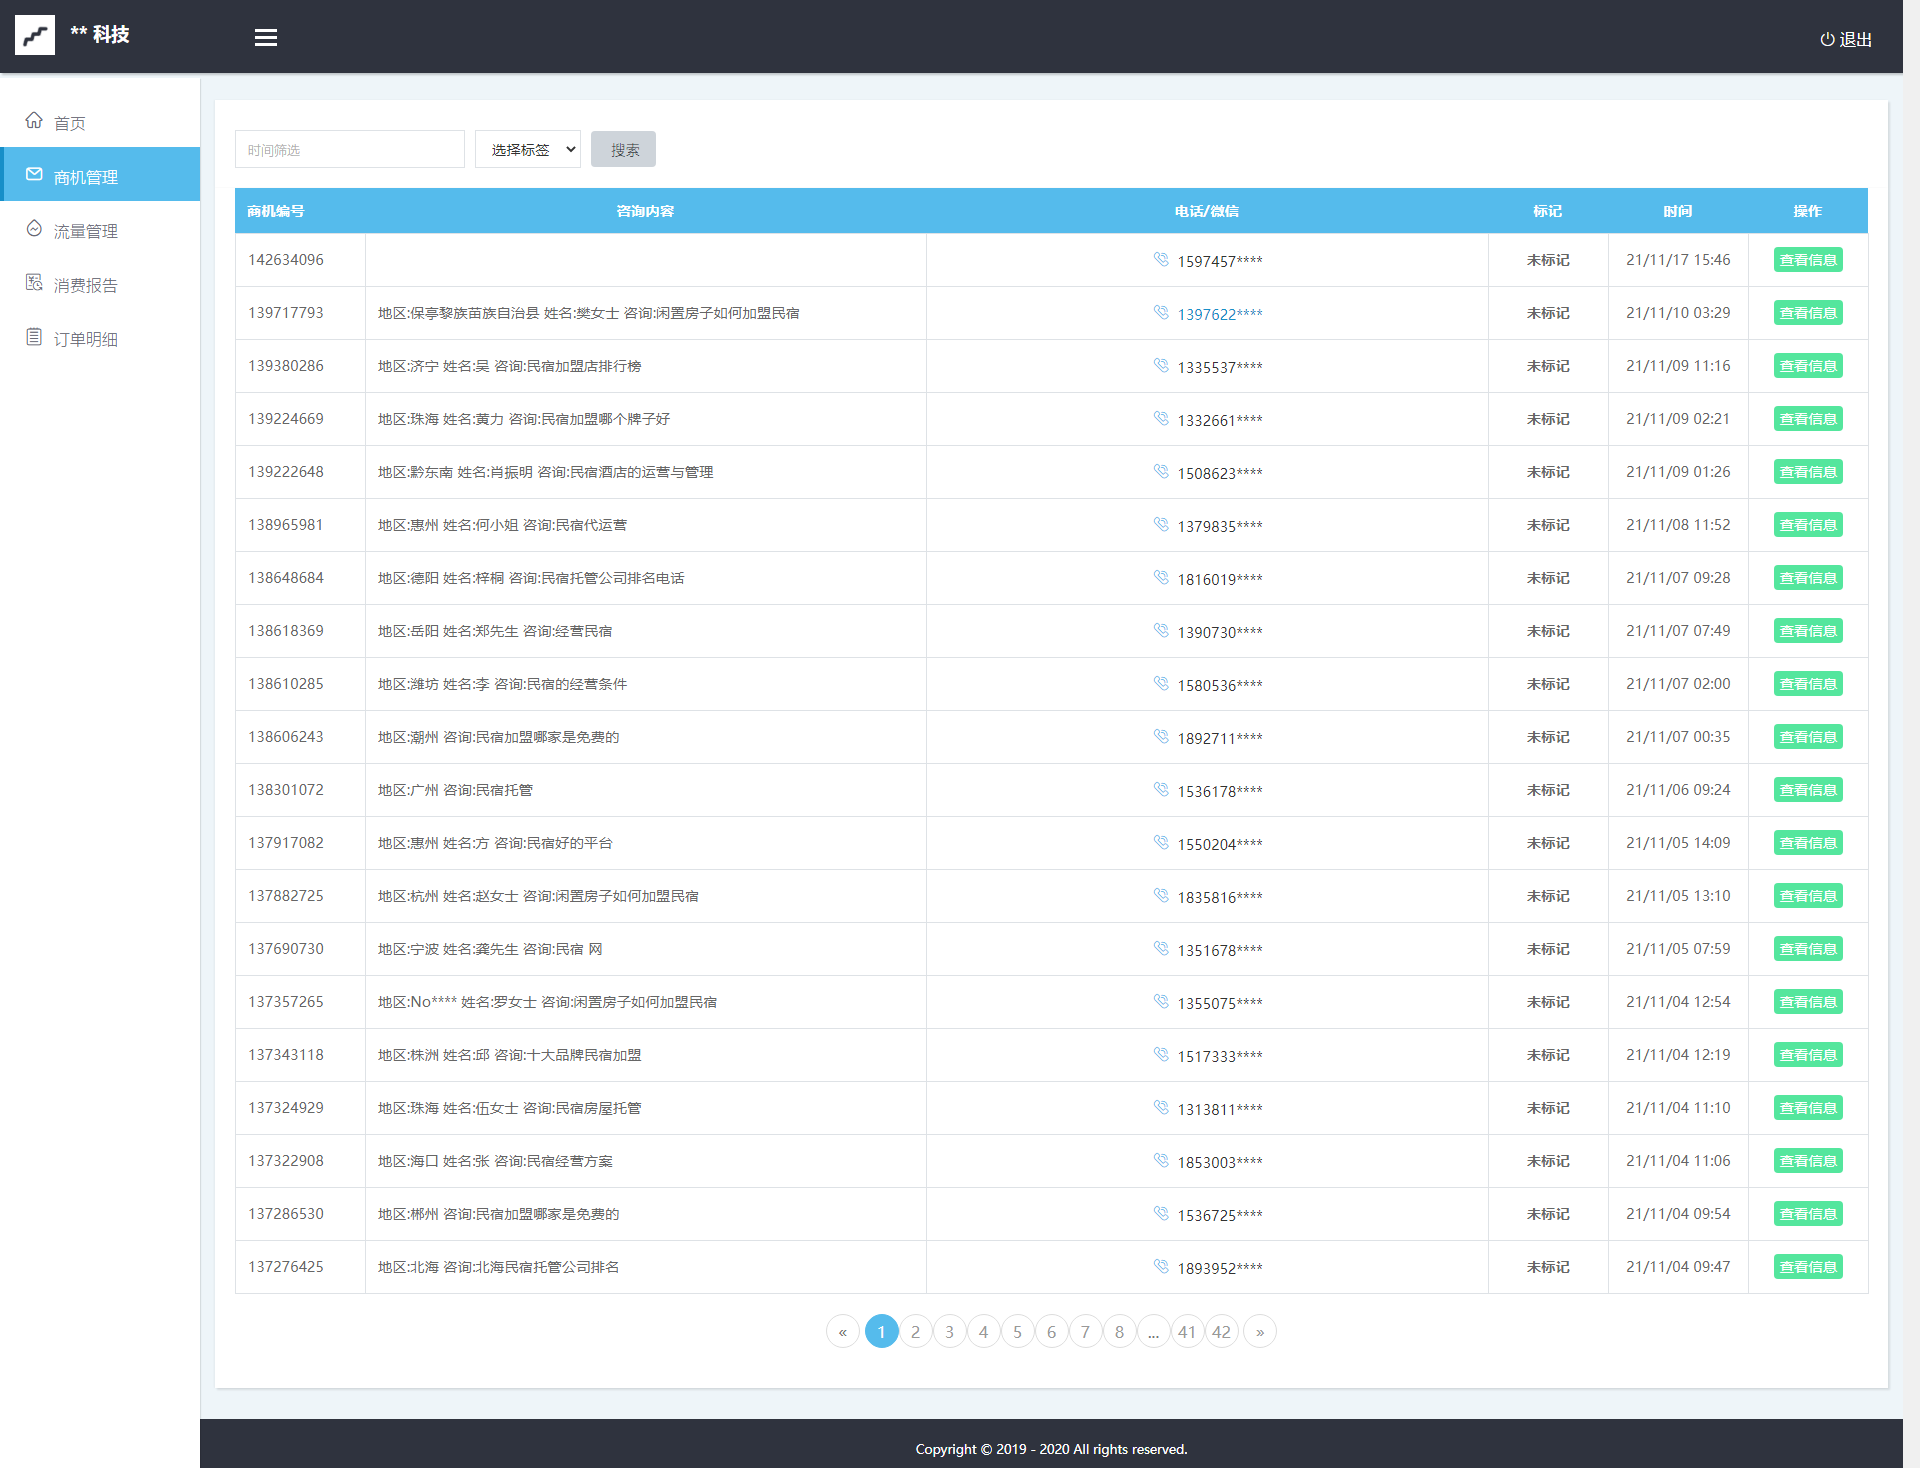Click 查看信息 for record 138301072
Image resolution: width=1920 pixels, height=1468 pixels.
pyautogui.click(x=1808, y=790)
